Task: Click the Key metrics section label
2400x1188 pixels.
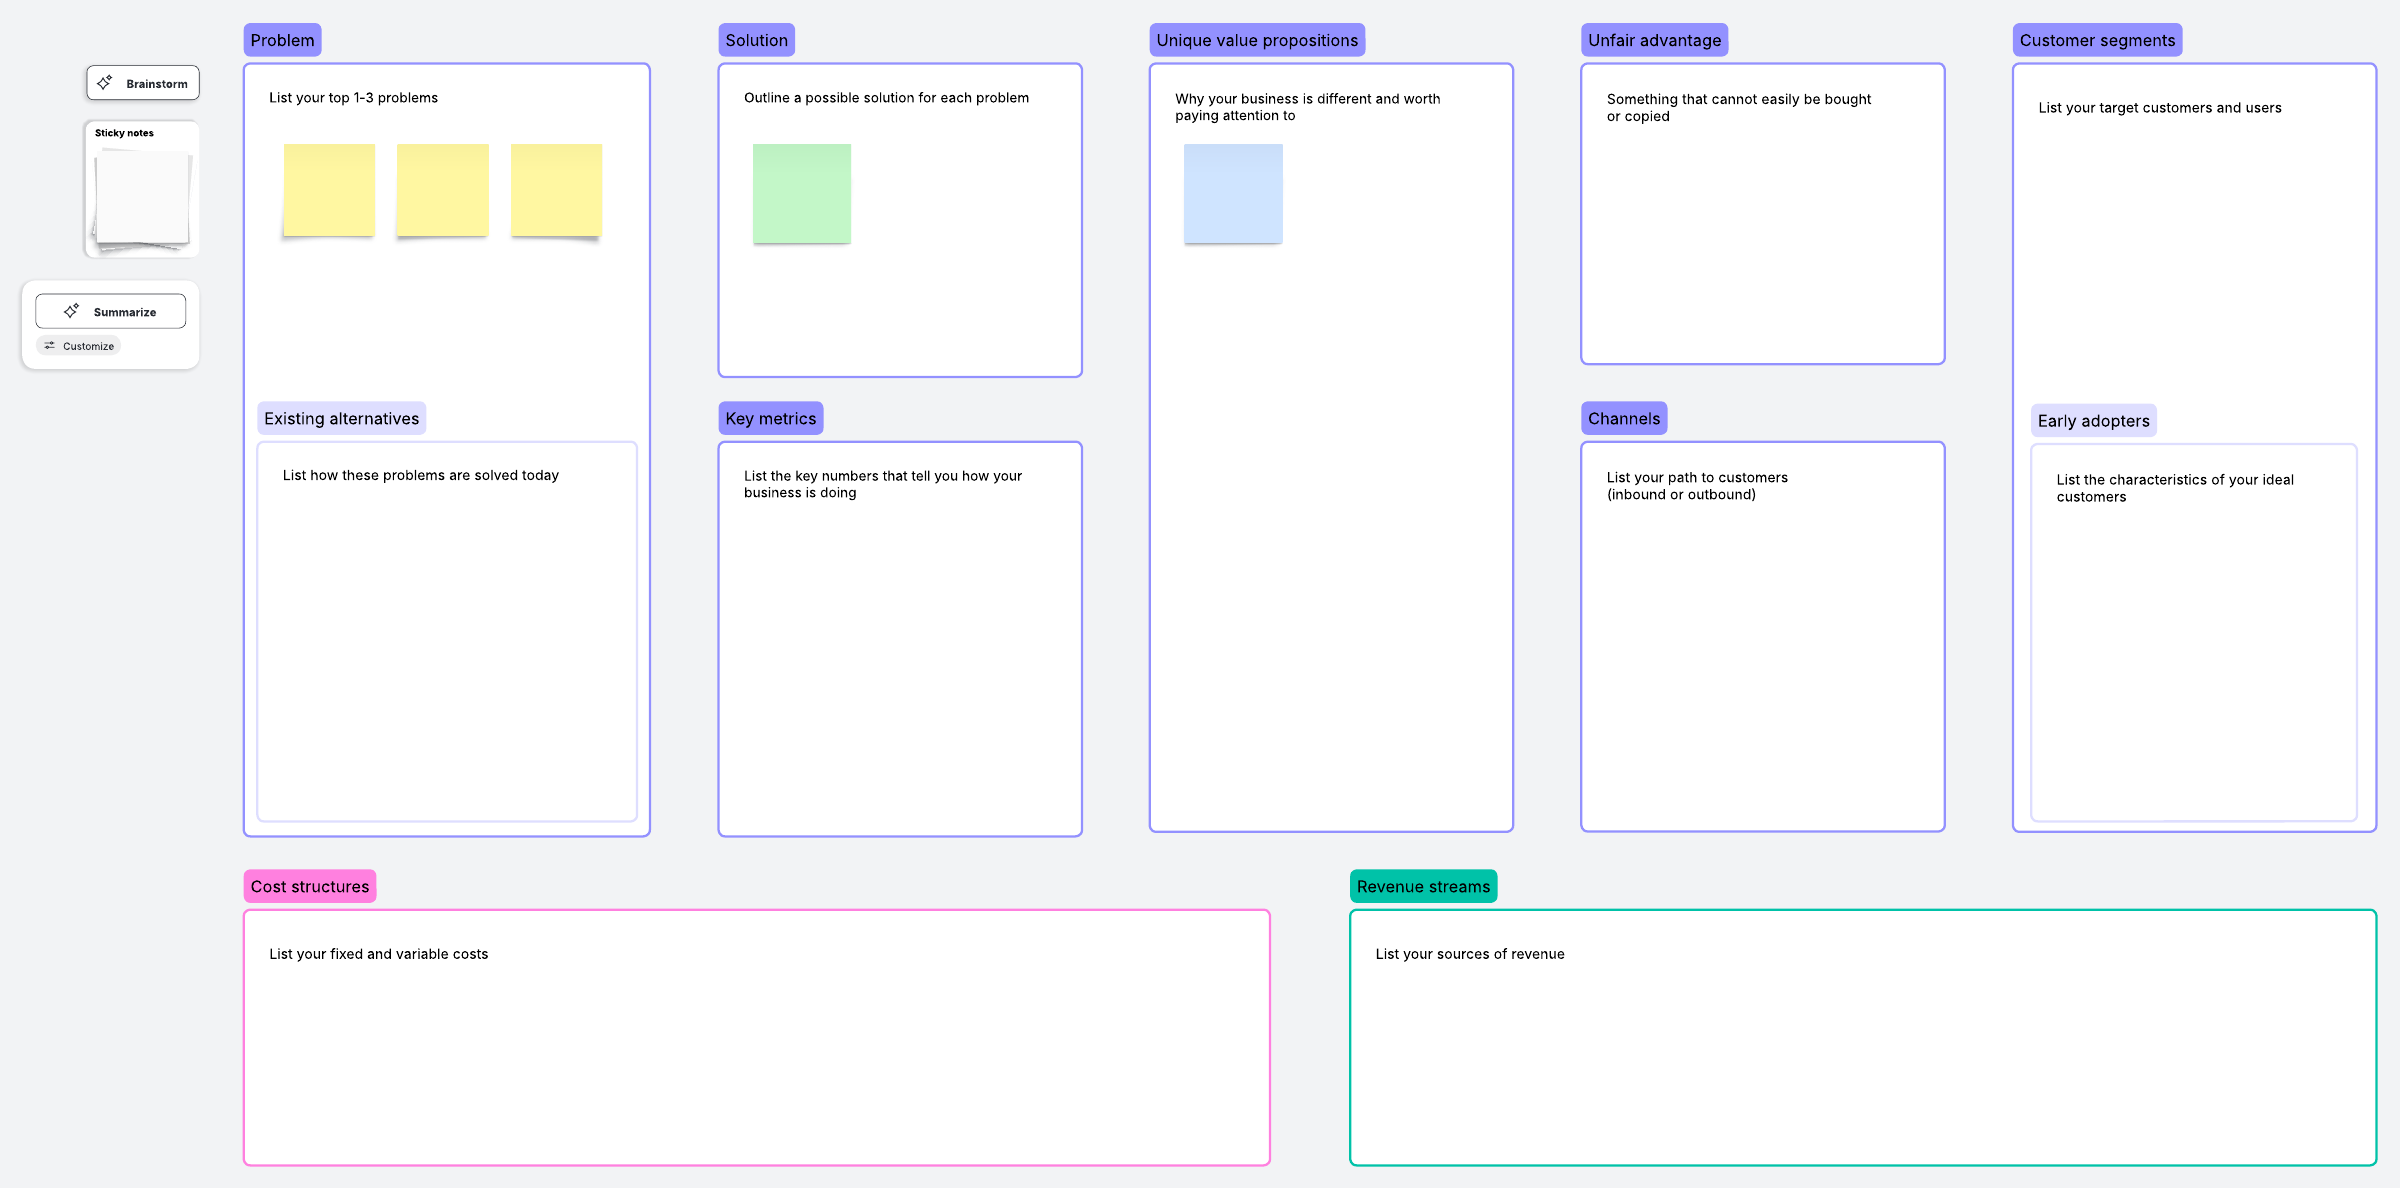Action: pyautogui.click(x=770, y=418)
